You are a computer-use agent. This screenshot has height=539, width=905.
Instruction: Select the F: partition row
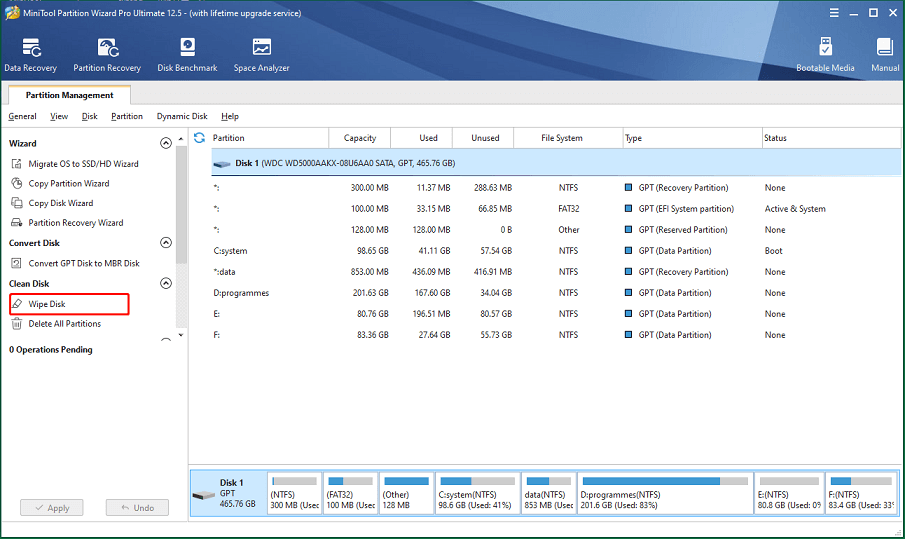click(x=556, y=335)
